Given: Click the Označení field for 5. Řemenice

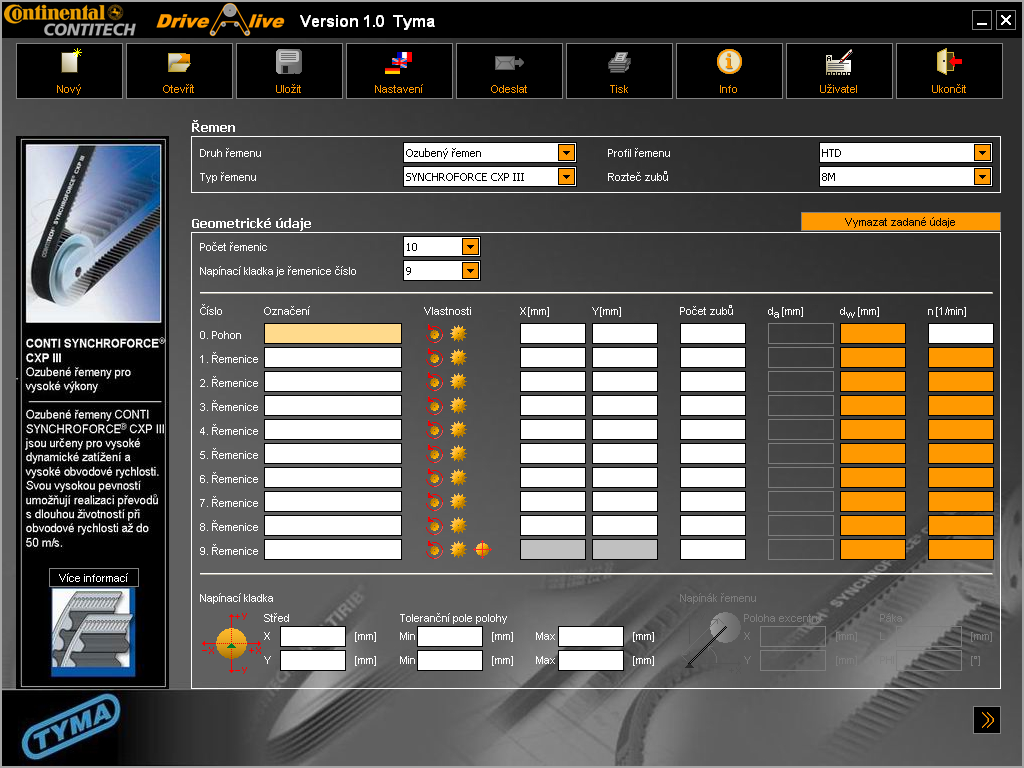Looking at the screenshot, I should 332,454.
